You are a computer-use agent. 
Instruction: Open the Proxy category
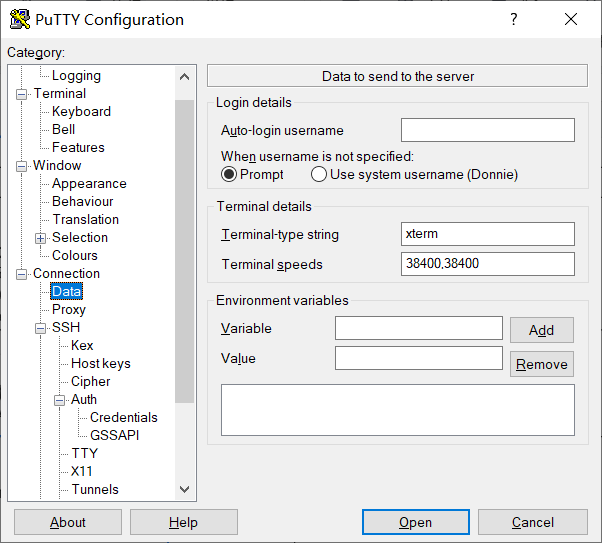click(69, 309)
